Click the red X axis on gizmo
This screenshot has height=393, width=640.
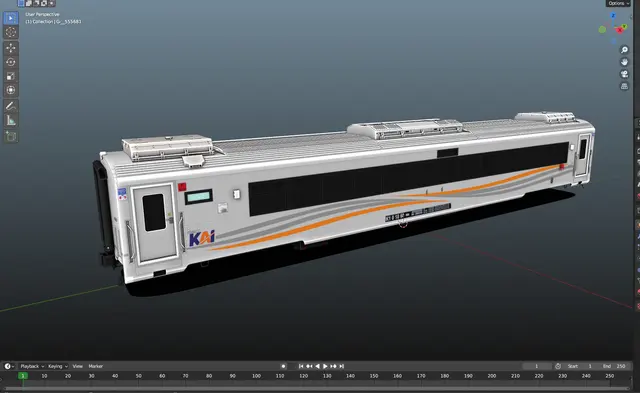620,30
